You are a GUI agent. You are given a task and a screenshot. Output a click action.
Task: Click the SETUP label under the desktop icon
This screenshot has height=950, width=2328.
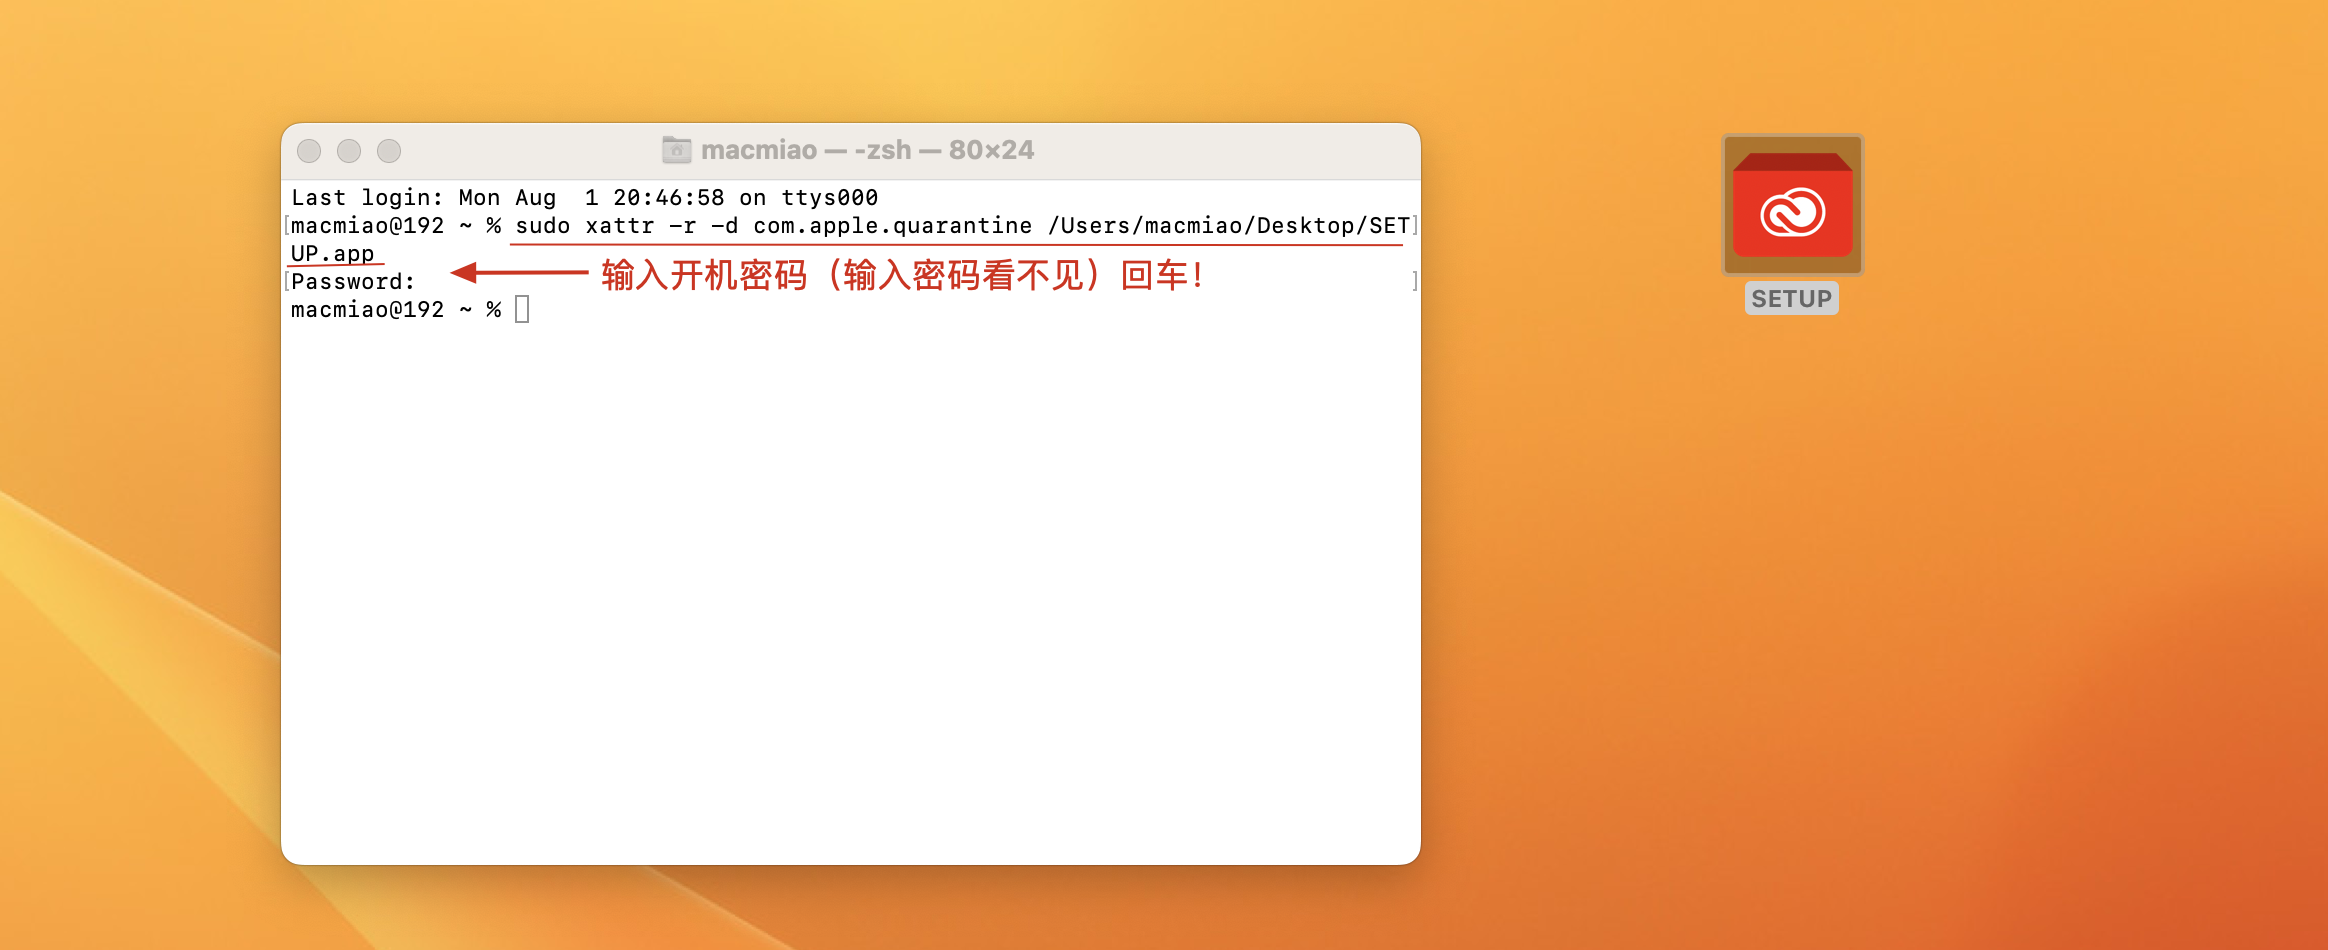pos(1791,299)
